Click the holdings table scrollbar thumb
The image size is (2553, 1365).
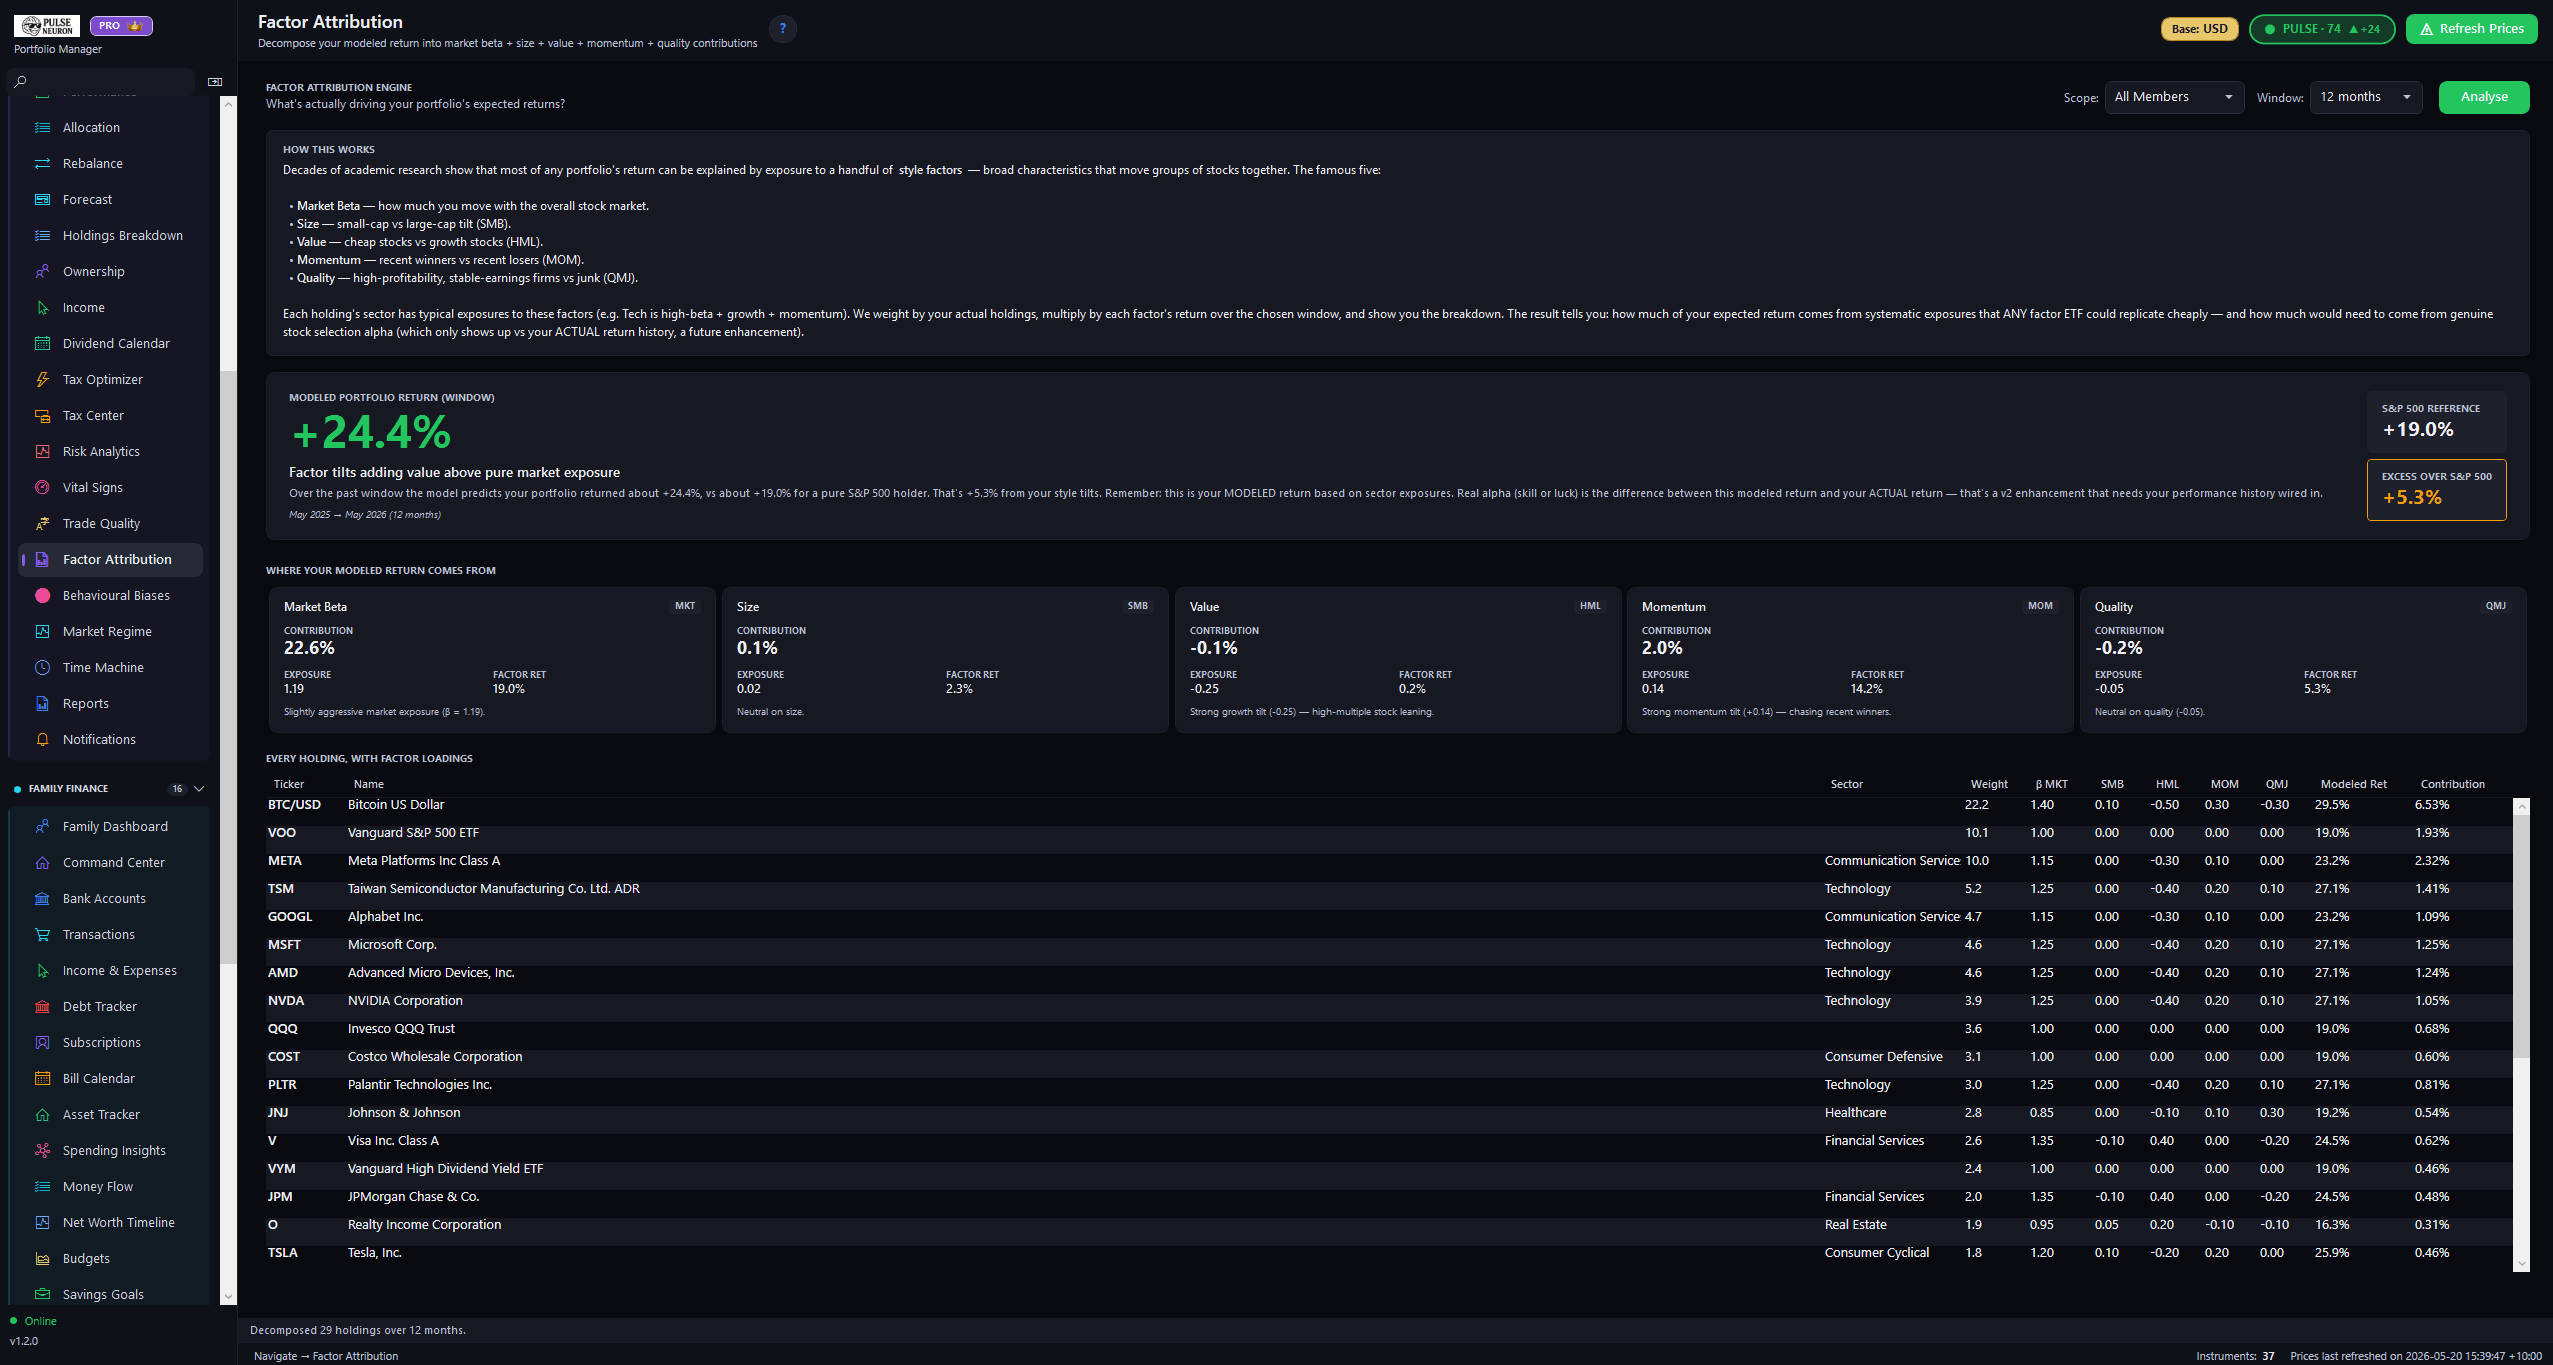[2521, 935]
